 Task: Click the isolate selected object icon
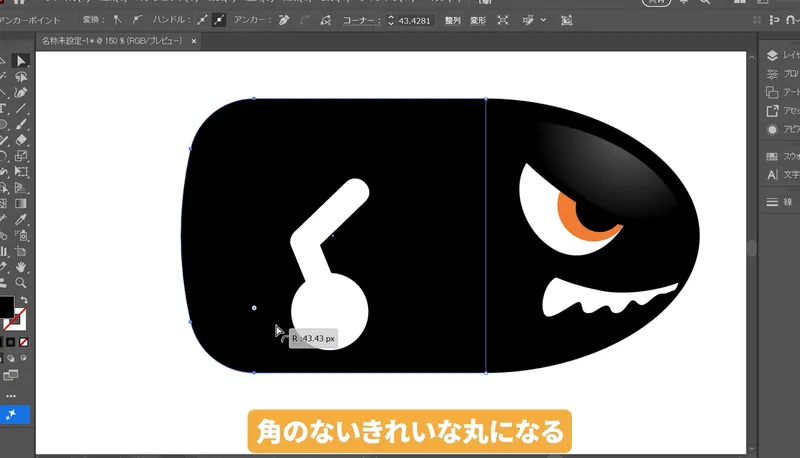pyautogui.click(x=502, y=19)
